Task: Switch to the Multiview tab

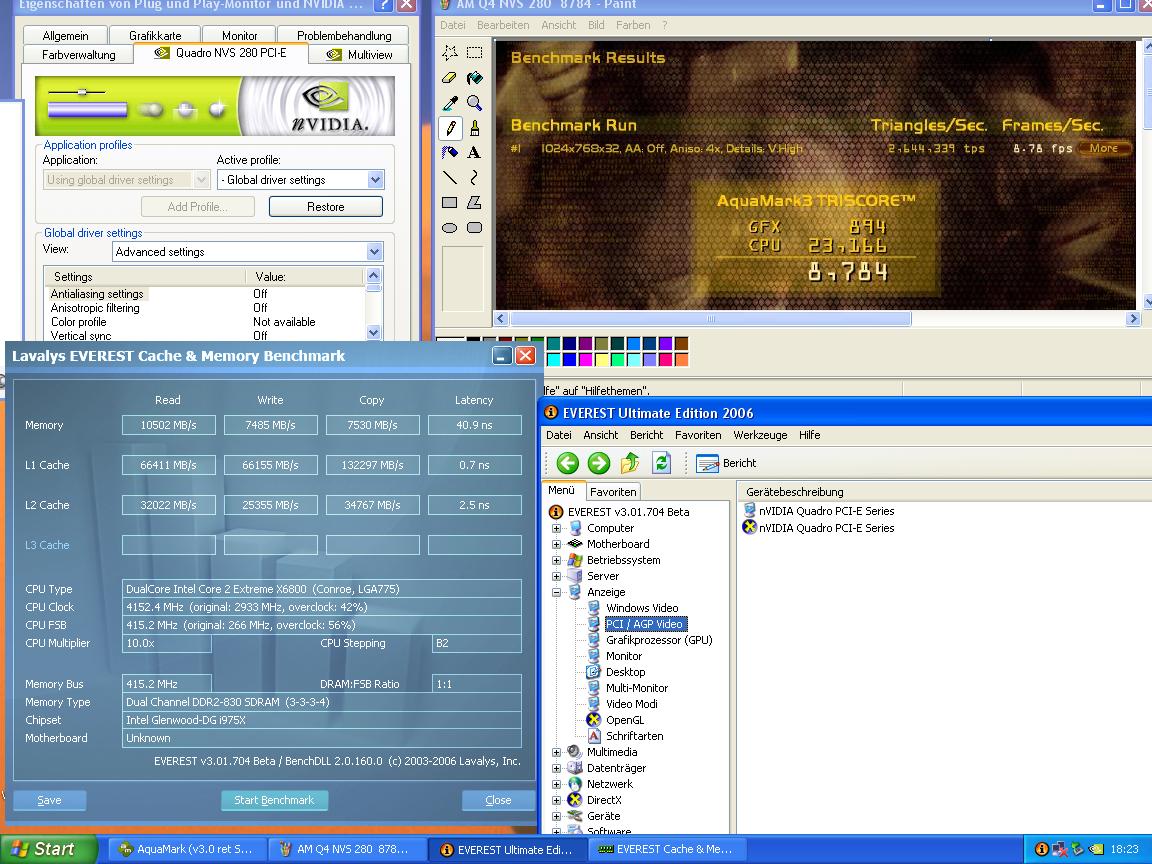Action: point(360,54)
